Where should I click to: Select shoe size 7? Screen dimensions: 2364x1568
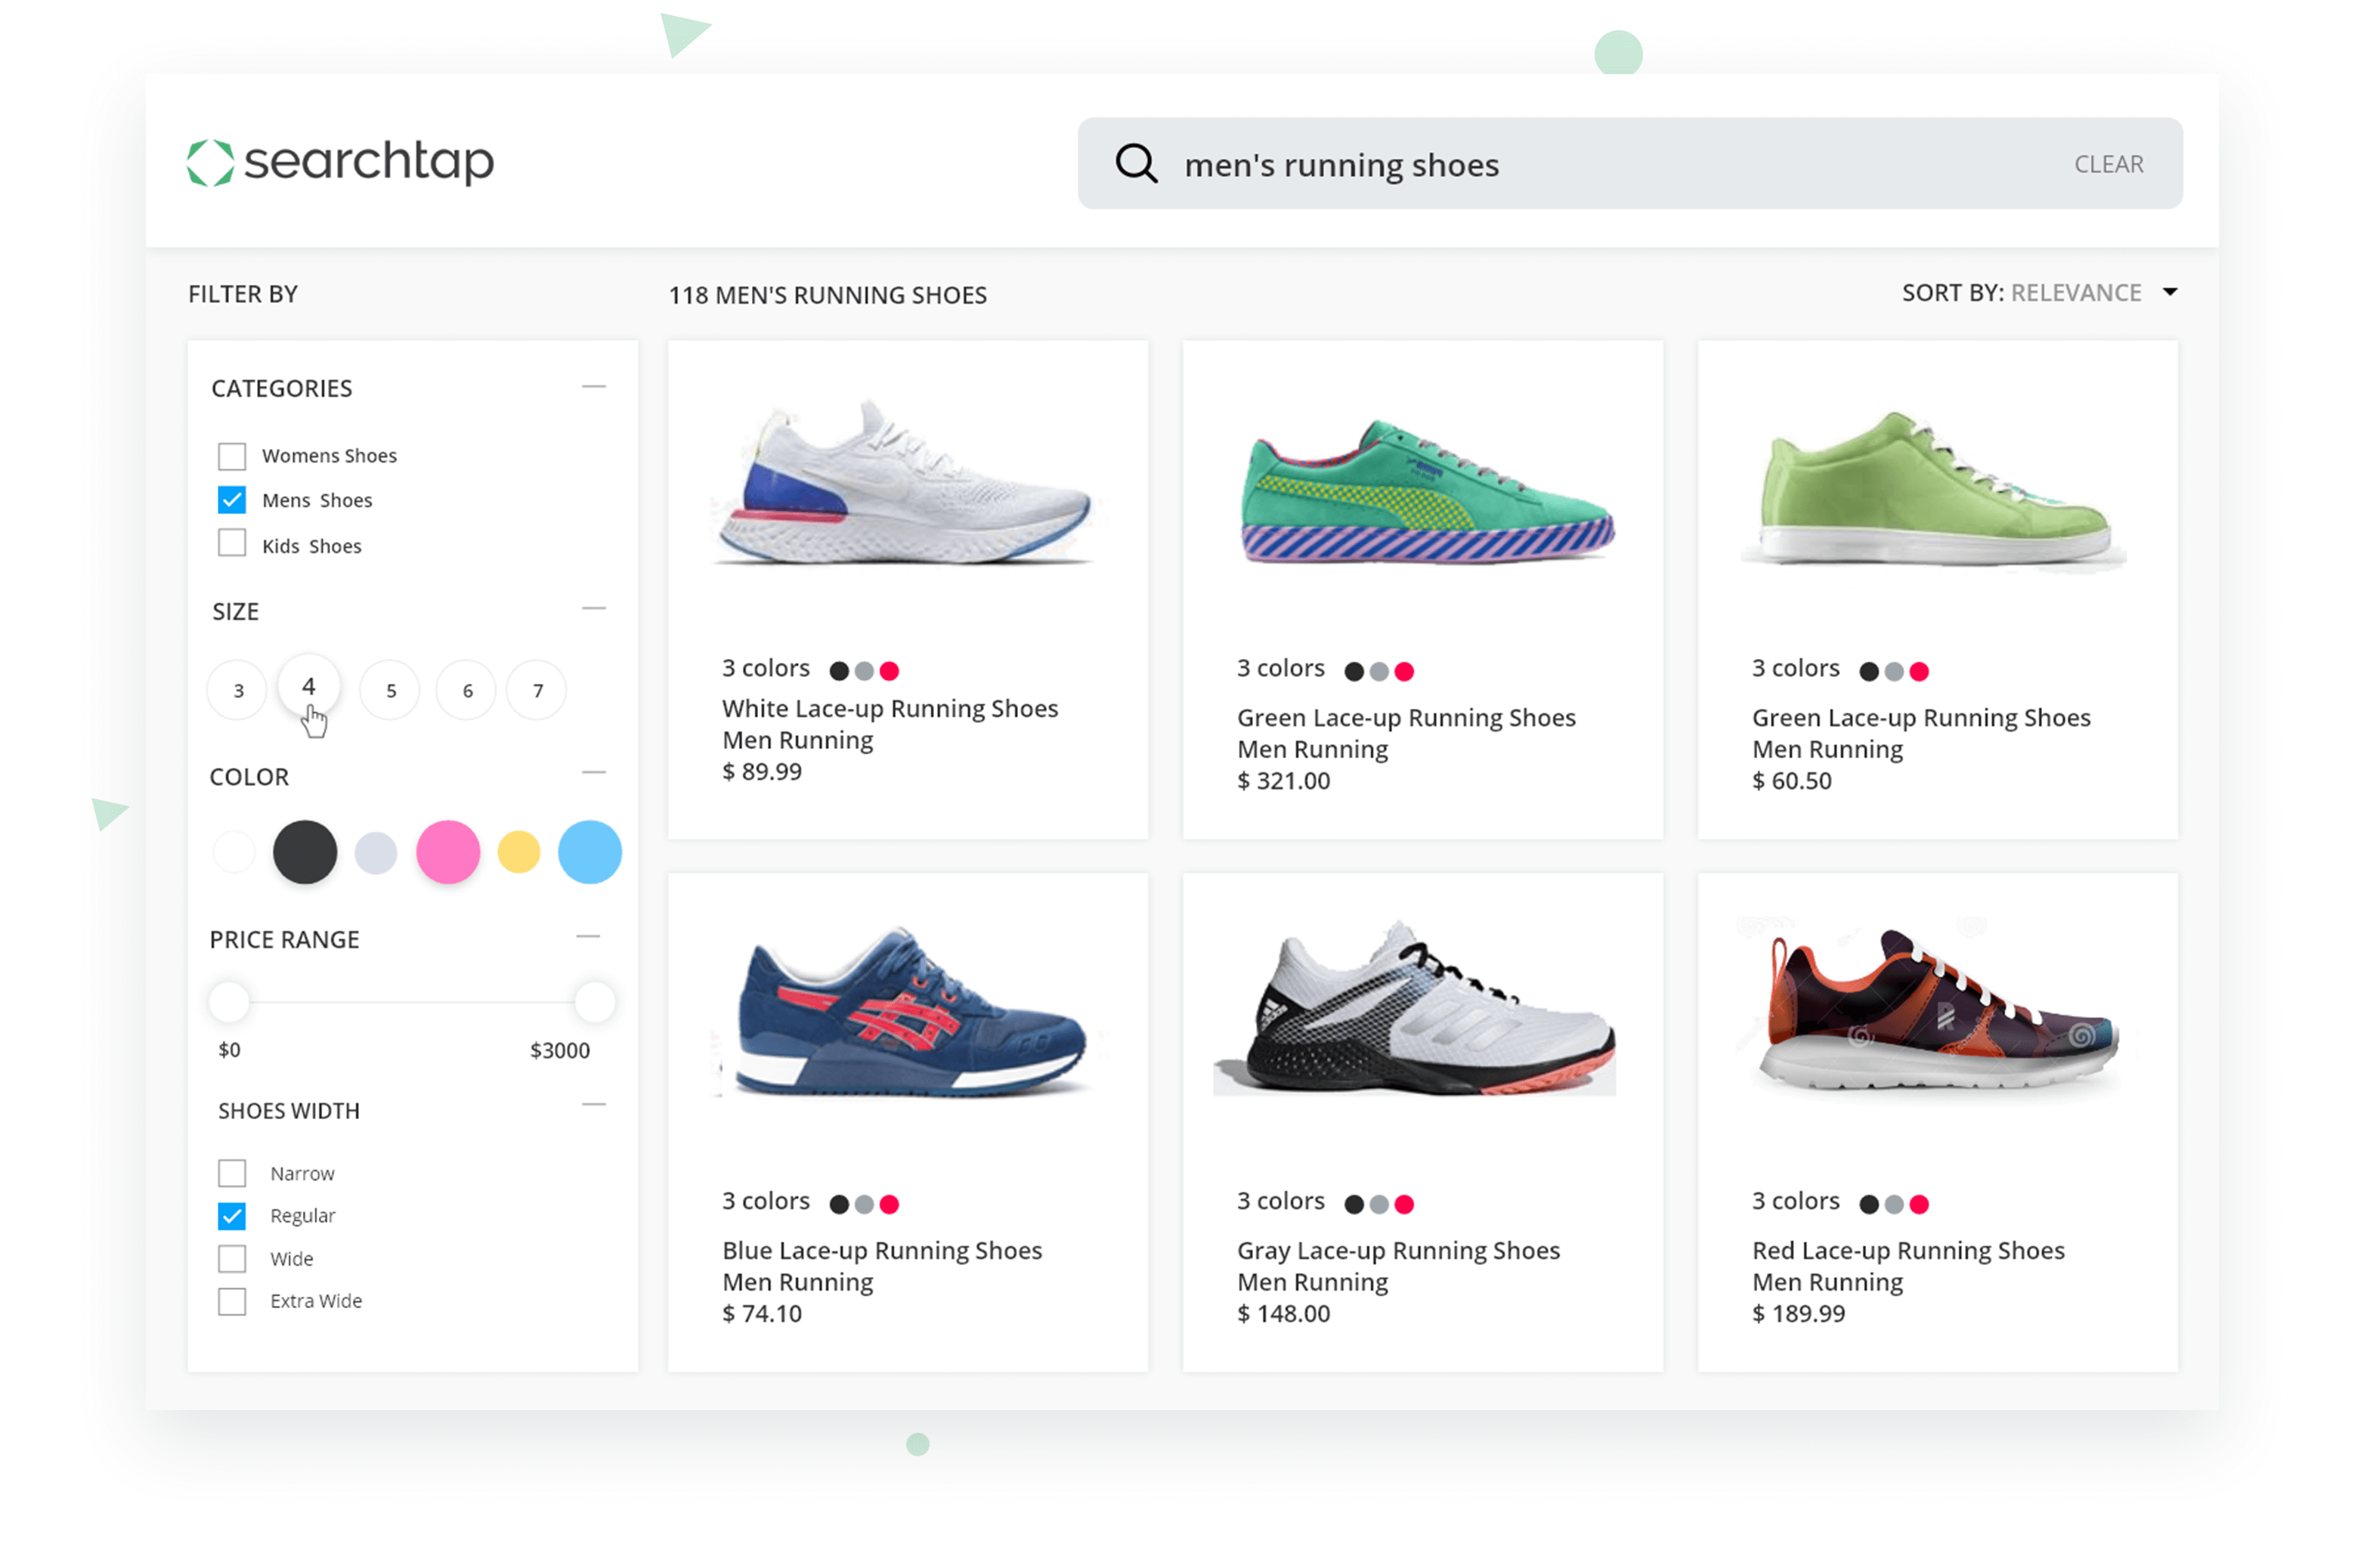click(537, 690)
